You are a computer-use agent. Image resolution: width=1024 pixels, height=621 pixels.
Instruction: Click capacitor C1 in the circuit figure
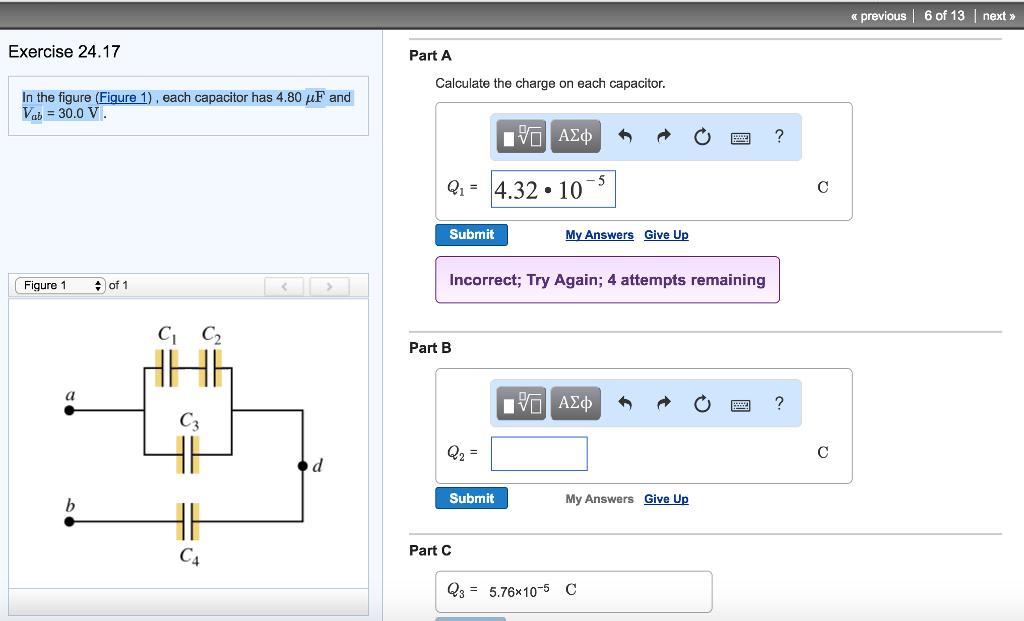coord(167,368)
